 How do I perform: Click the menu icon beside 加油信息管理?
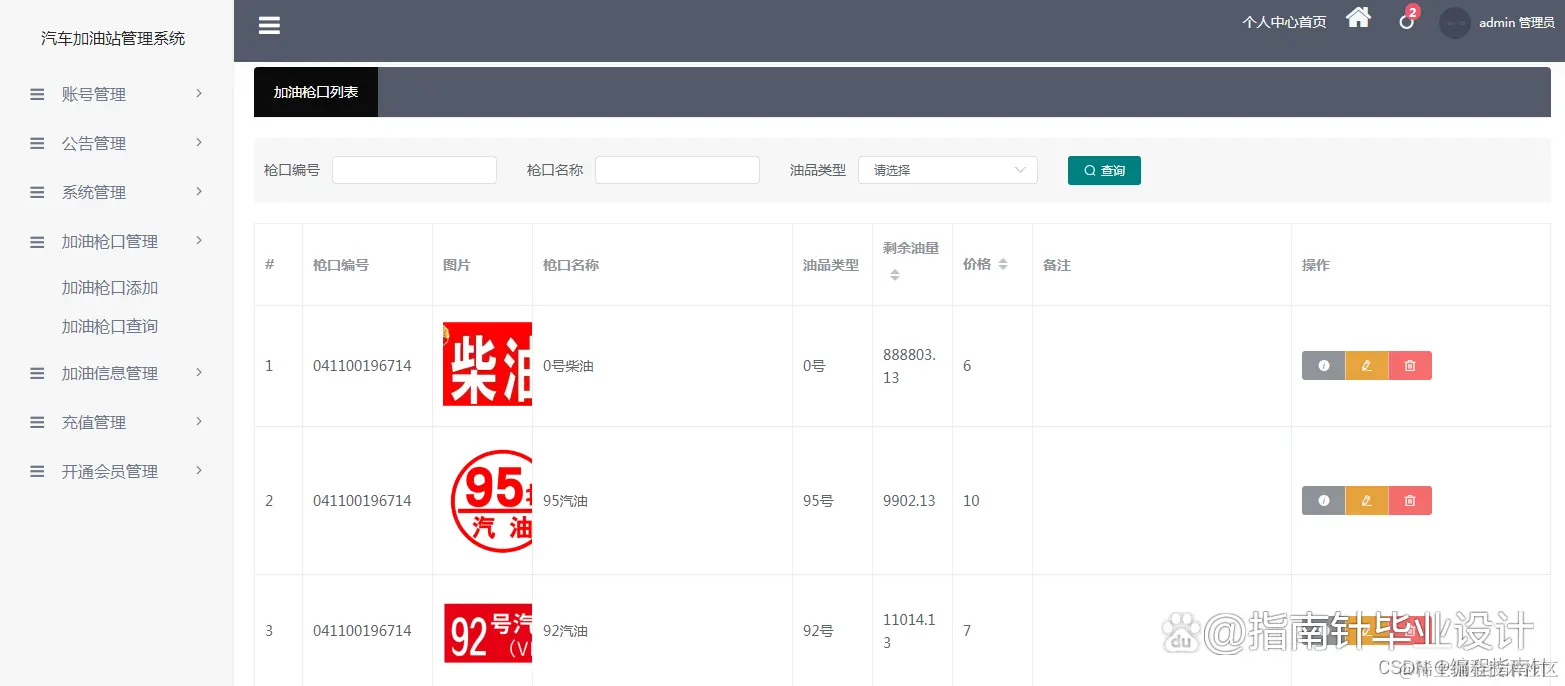(37, 373)
